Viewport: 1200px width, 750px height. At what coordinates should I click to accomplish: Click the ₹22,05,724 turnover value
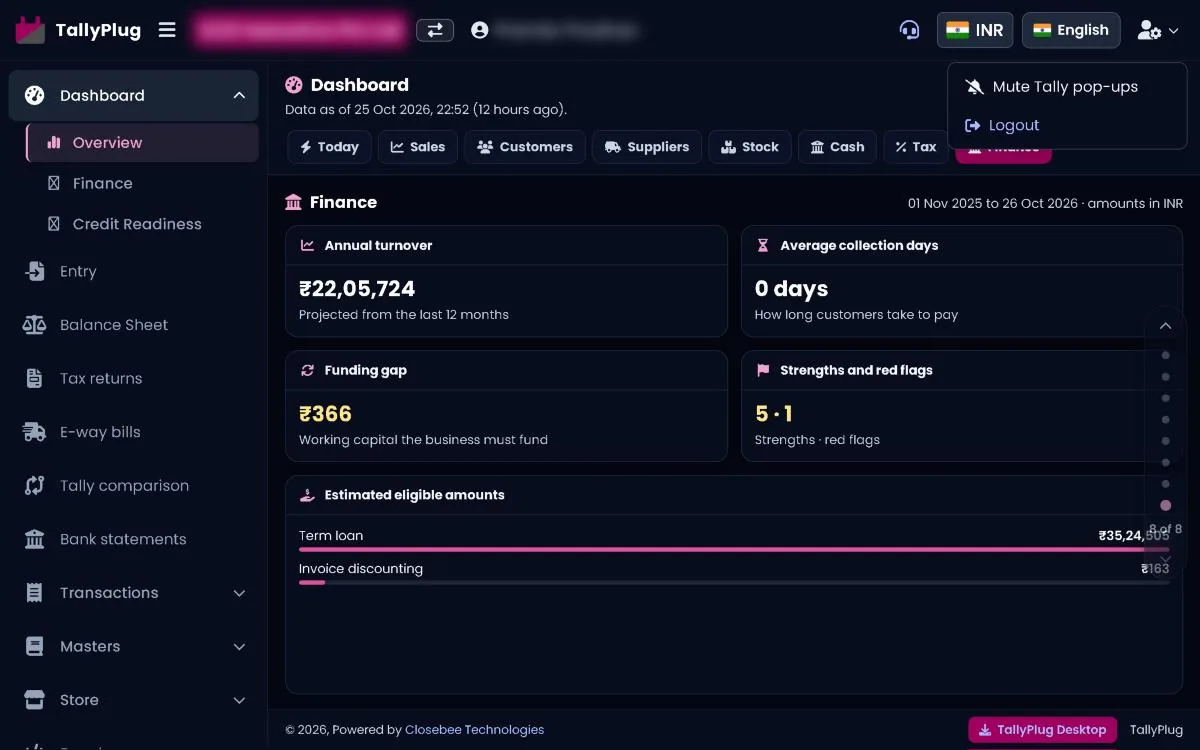[357, 289]
